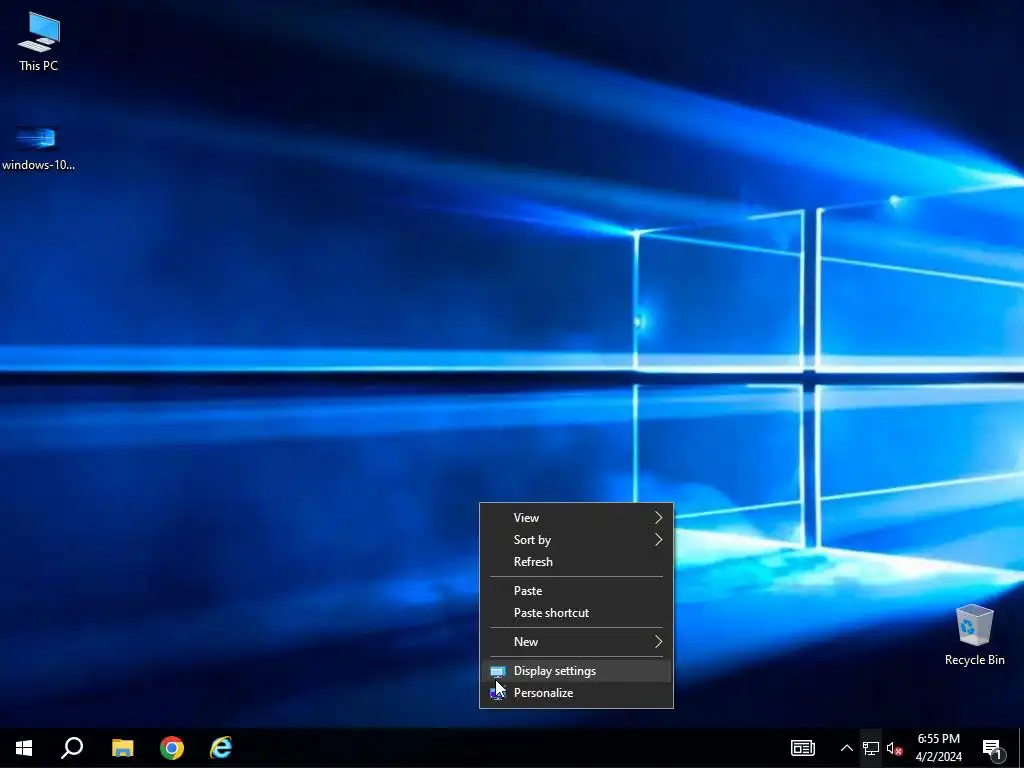Choose Paste shortcut in the context menu
This screenshot has height=768, width=1024.
coord(576,613)
